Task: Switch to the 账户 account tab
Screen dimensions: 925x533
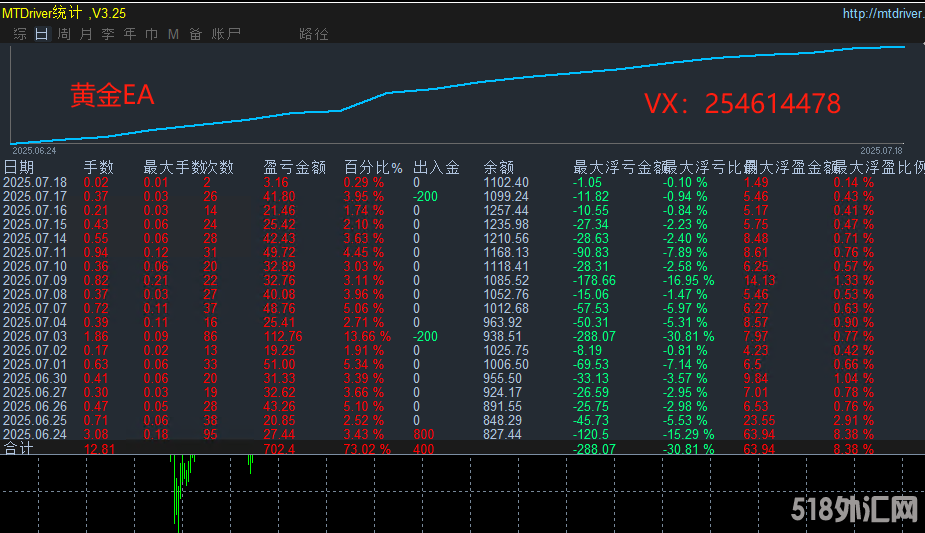Action: pyautogui.click(x=227, y=34)
